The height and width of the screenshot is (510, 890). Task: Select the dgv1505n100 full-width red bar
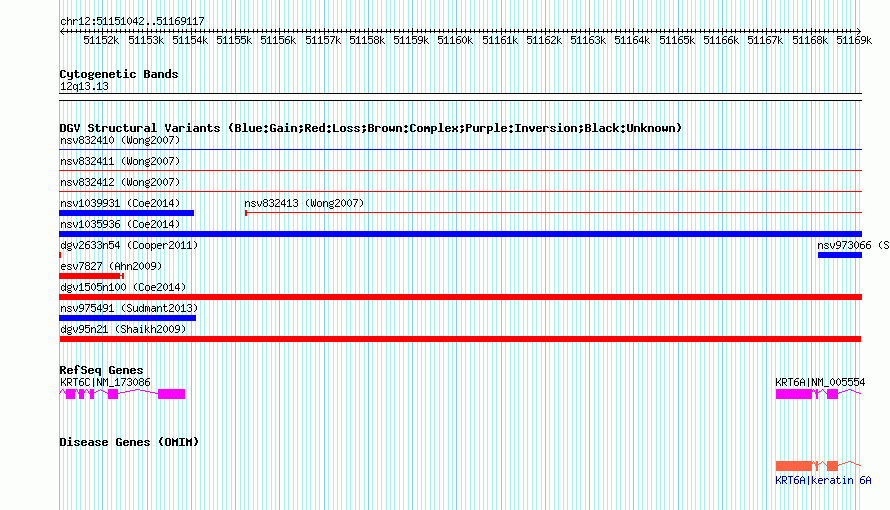pos(460,297)
